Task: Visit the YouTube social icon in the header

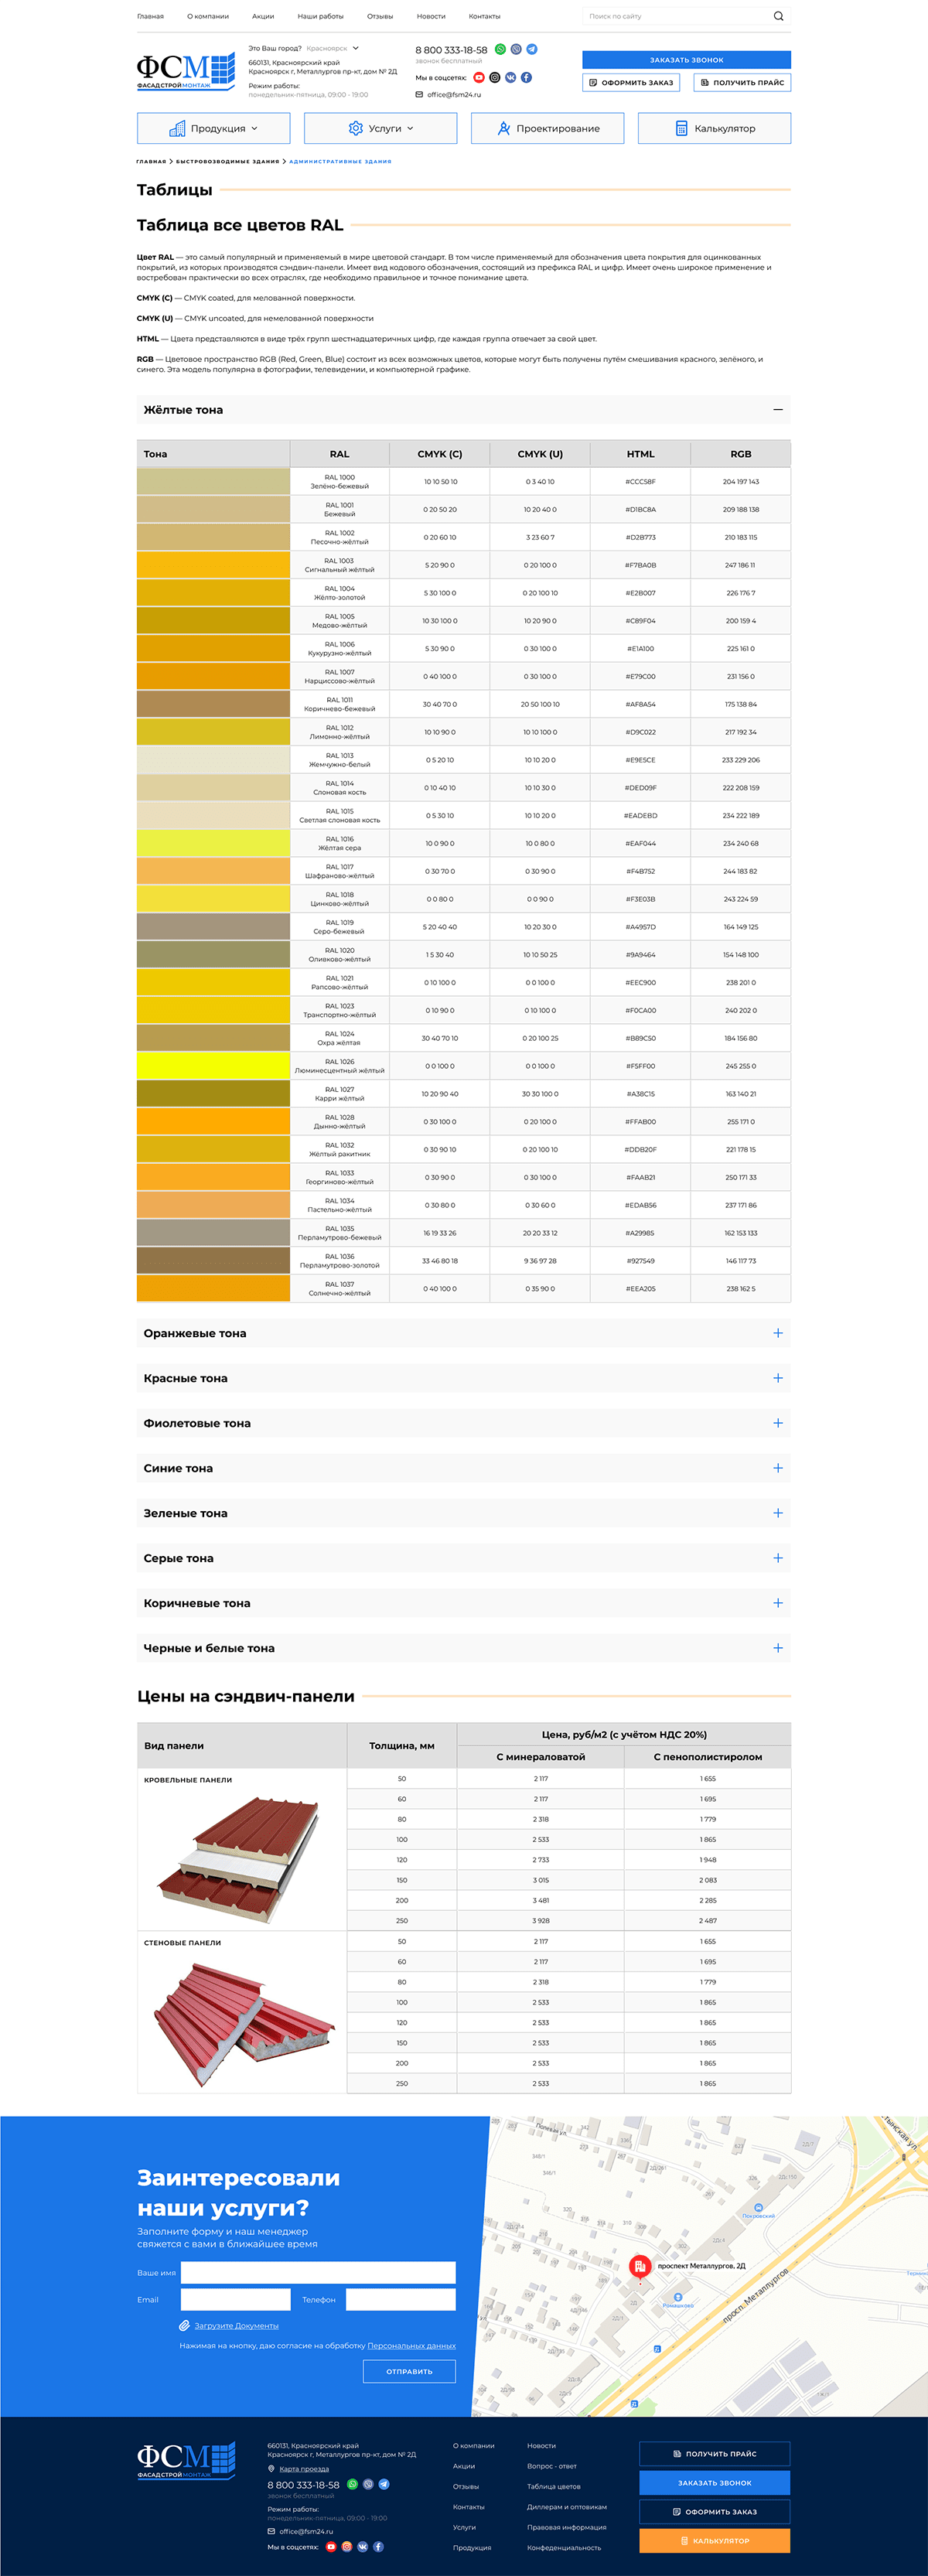Action: (x=479, y=77)
